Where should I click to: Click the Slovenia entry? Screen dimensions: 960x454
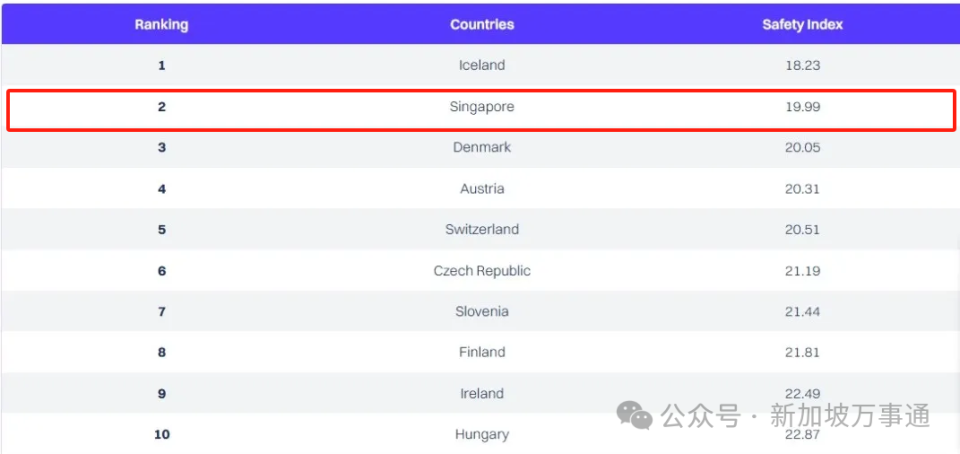[x=482, y=311]
